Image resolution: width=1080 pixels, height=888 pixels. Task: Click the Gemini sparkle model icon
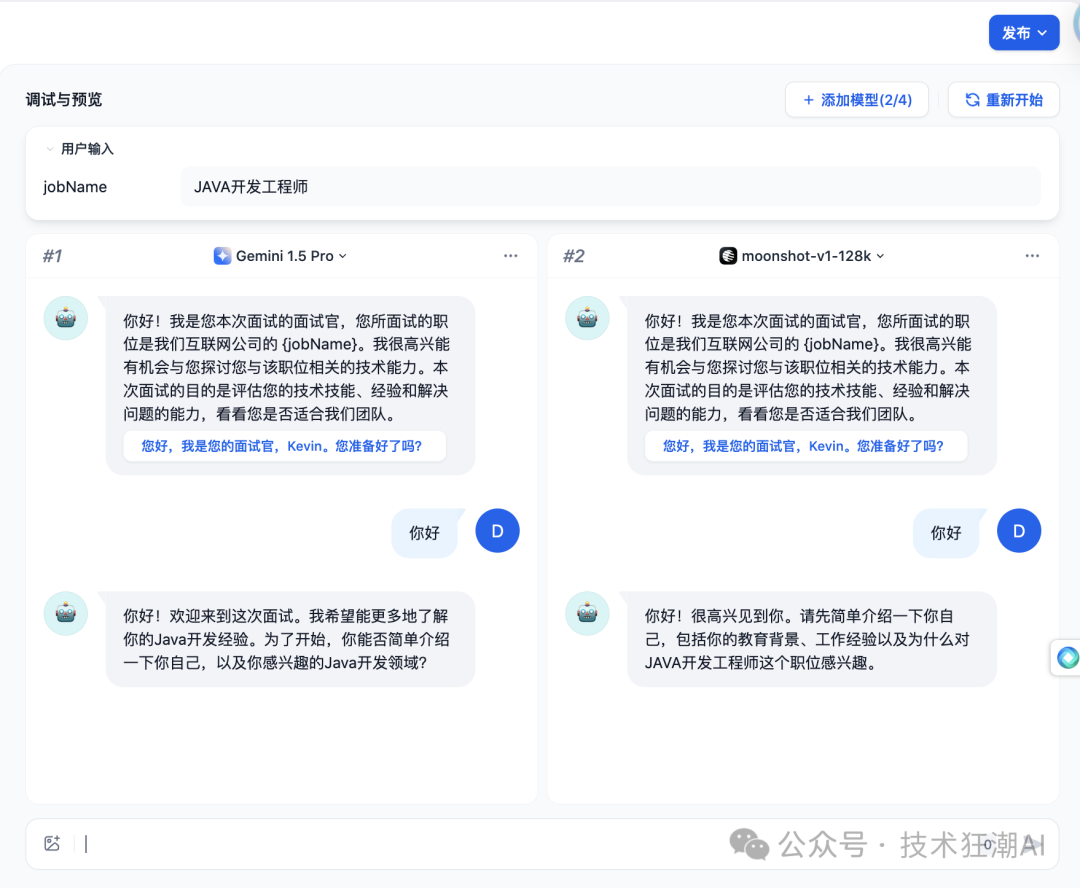pos(222,256)
